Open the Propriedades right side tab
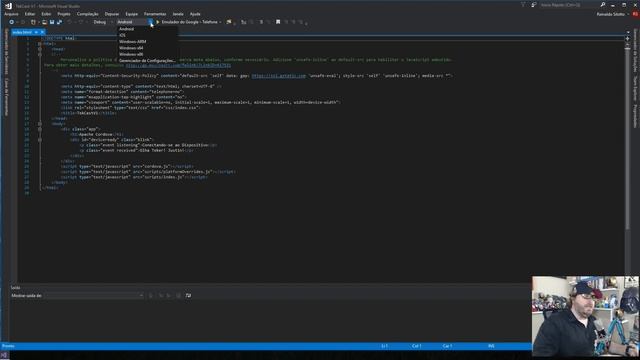Viewport: 640px width, 360px height. [635, 116]
